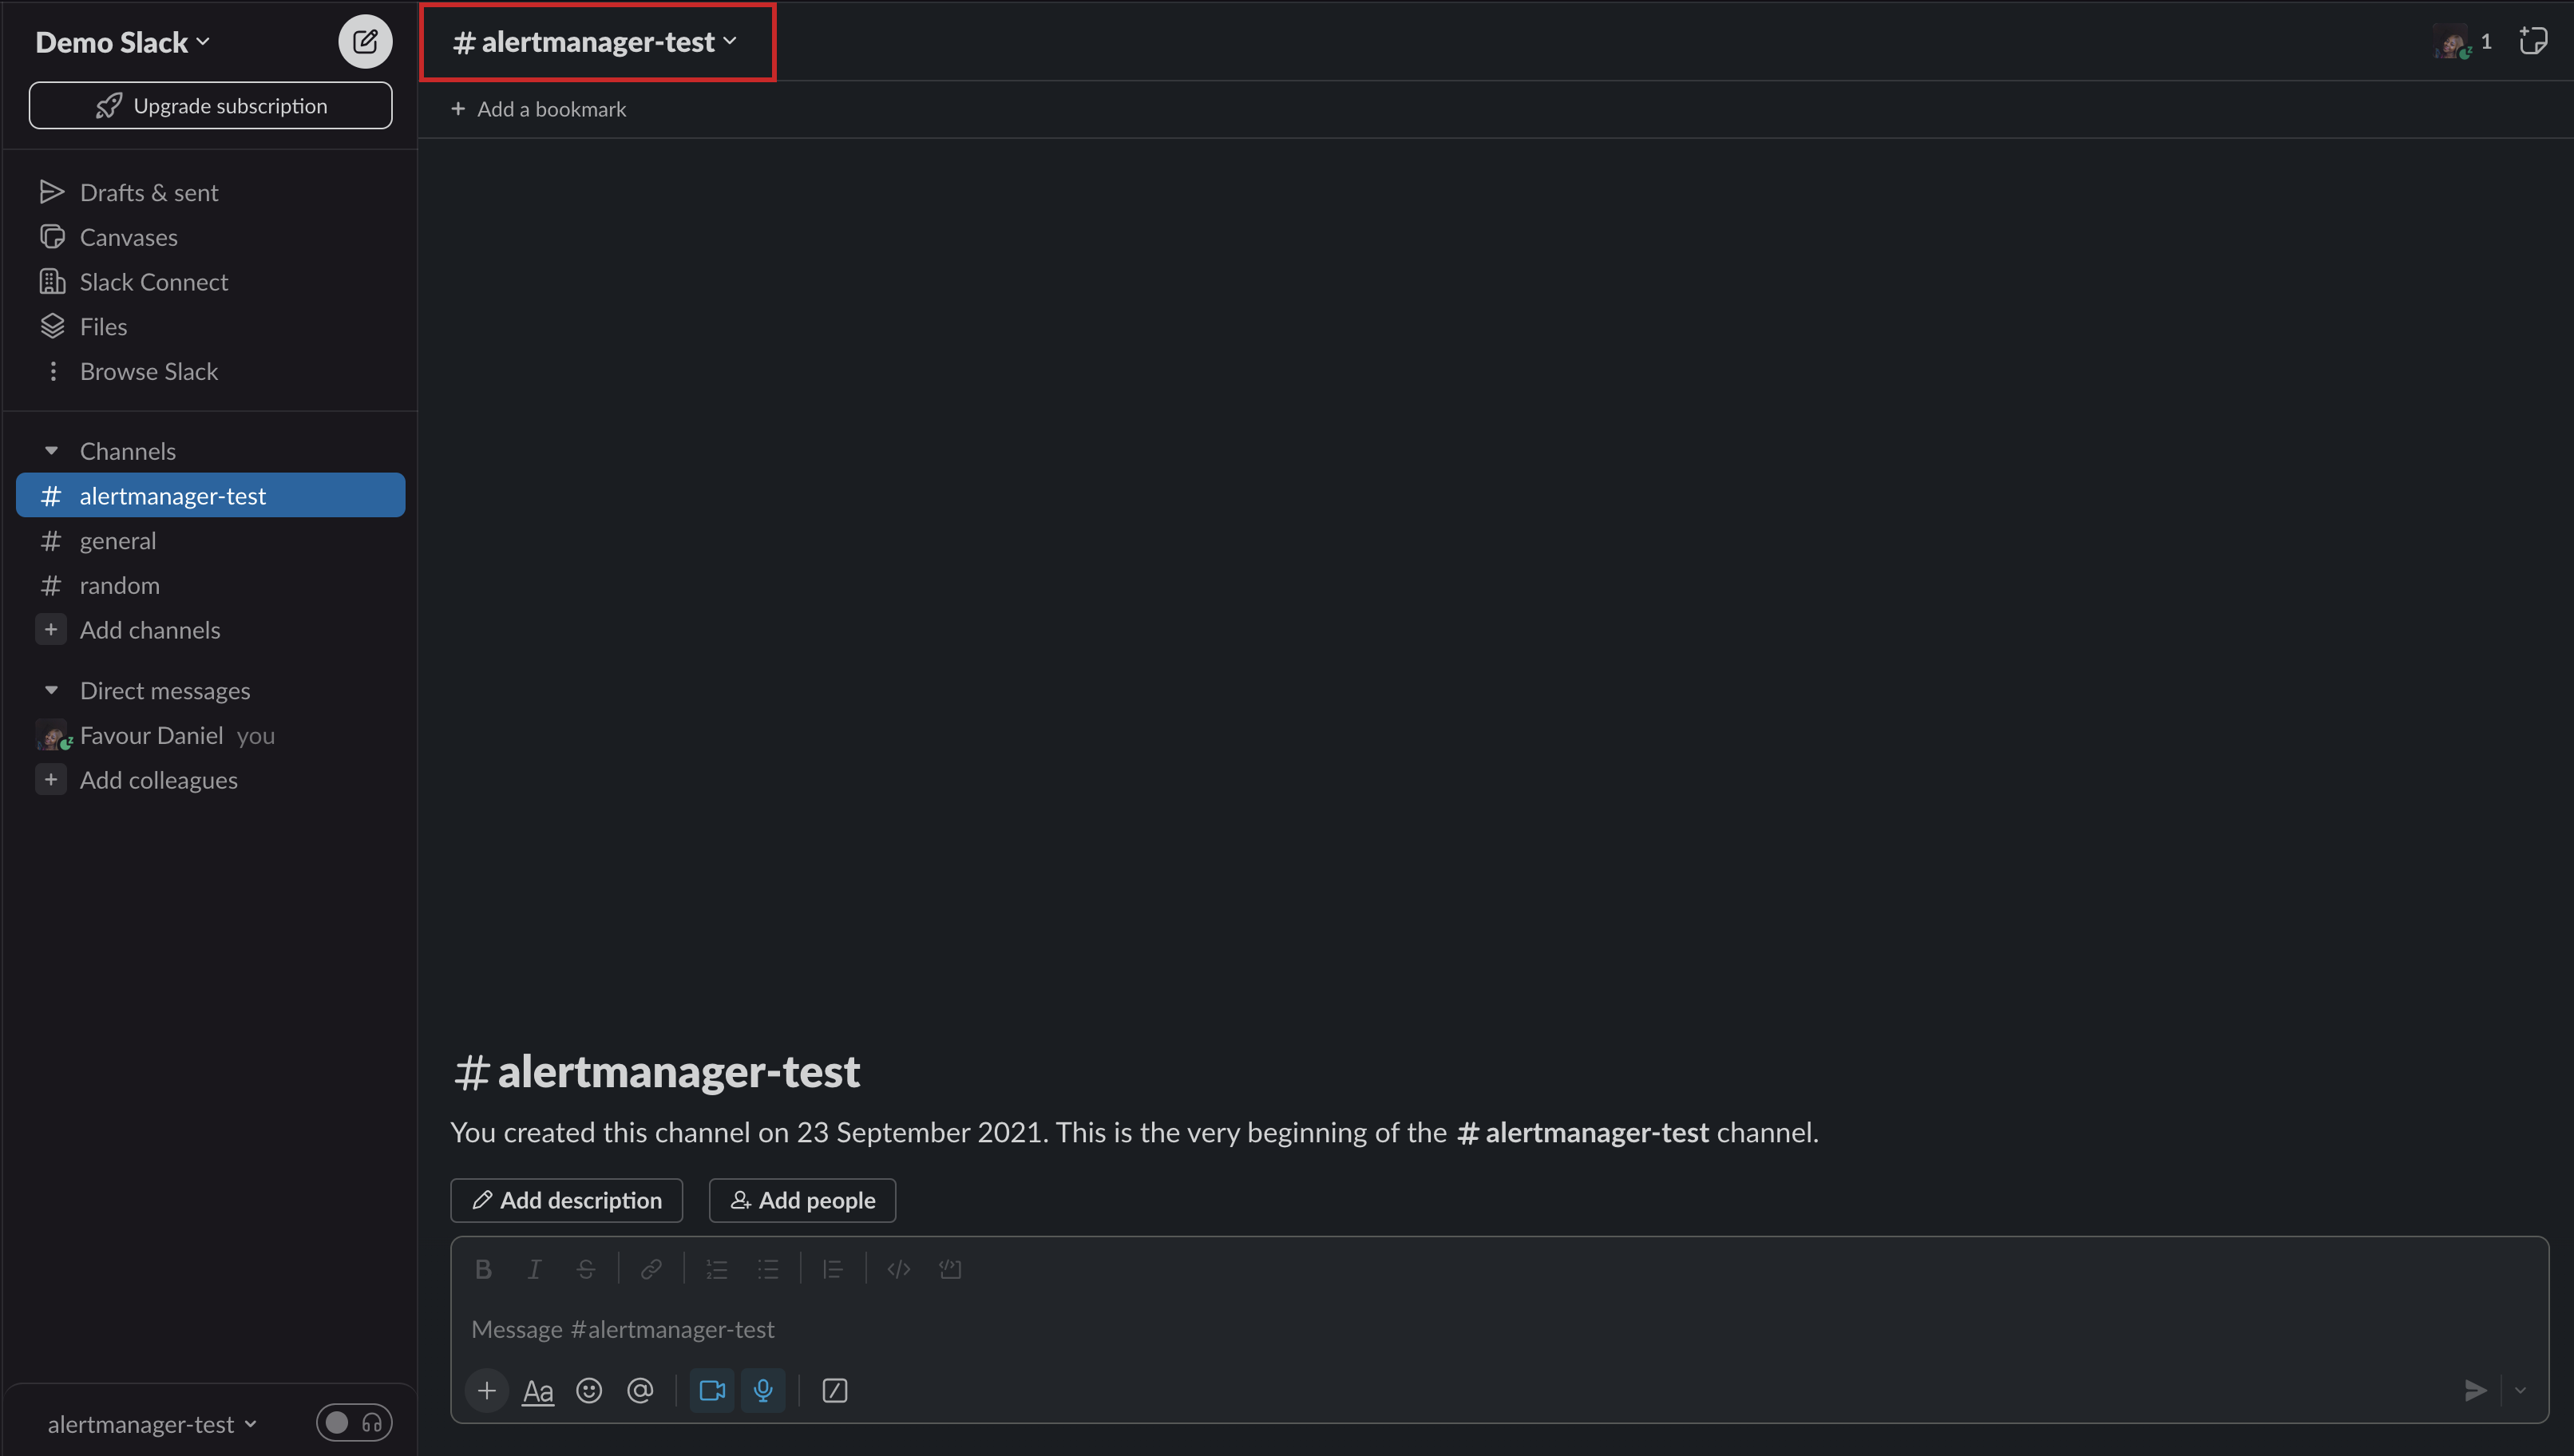Toggle bold formatting in message toolbar

[x=483, y=1269]
